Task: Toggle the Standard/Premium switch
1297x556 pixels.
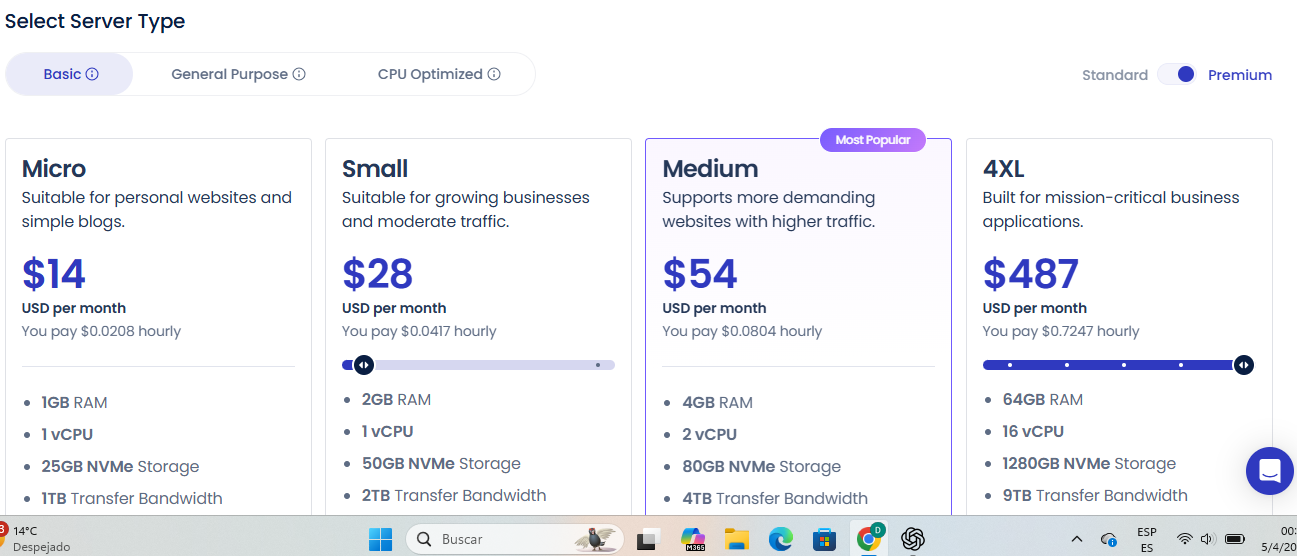Action: (x=1177, y=74)
